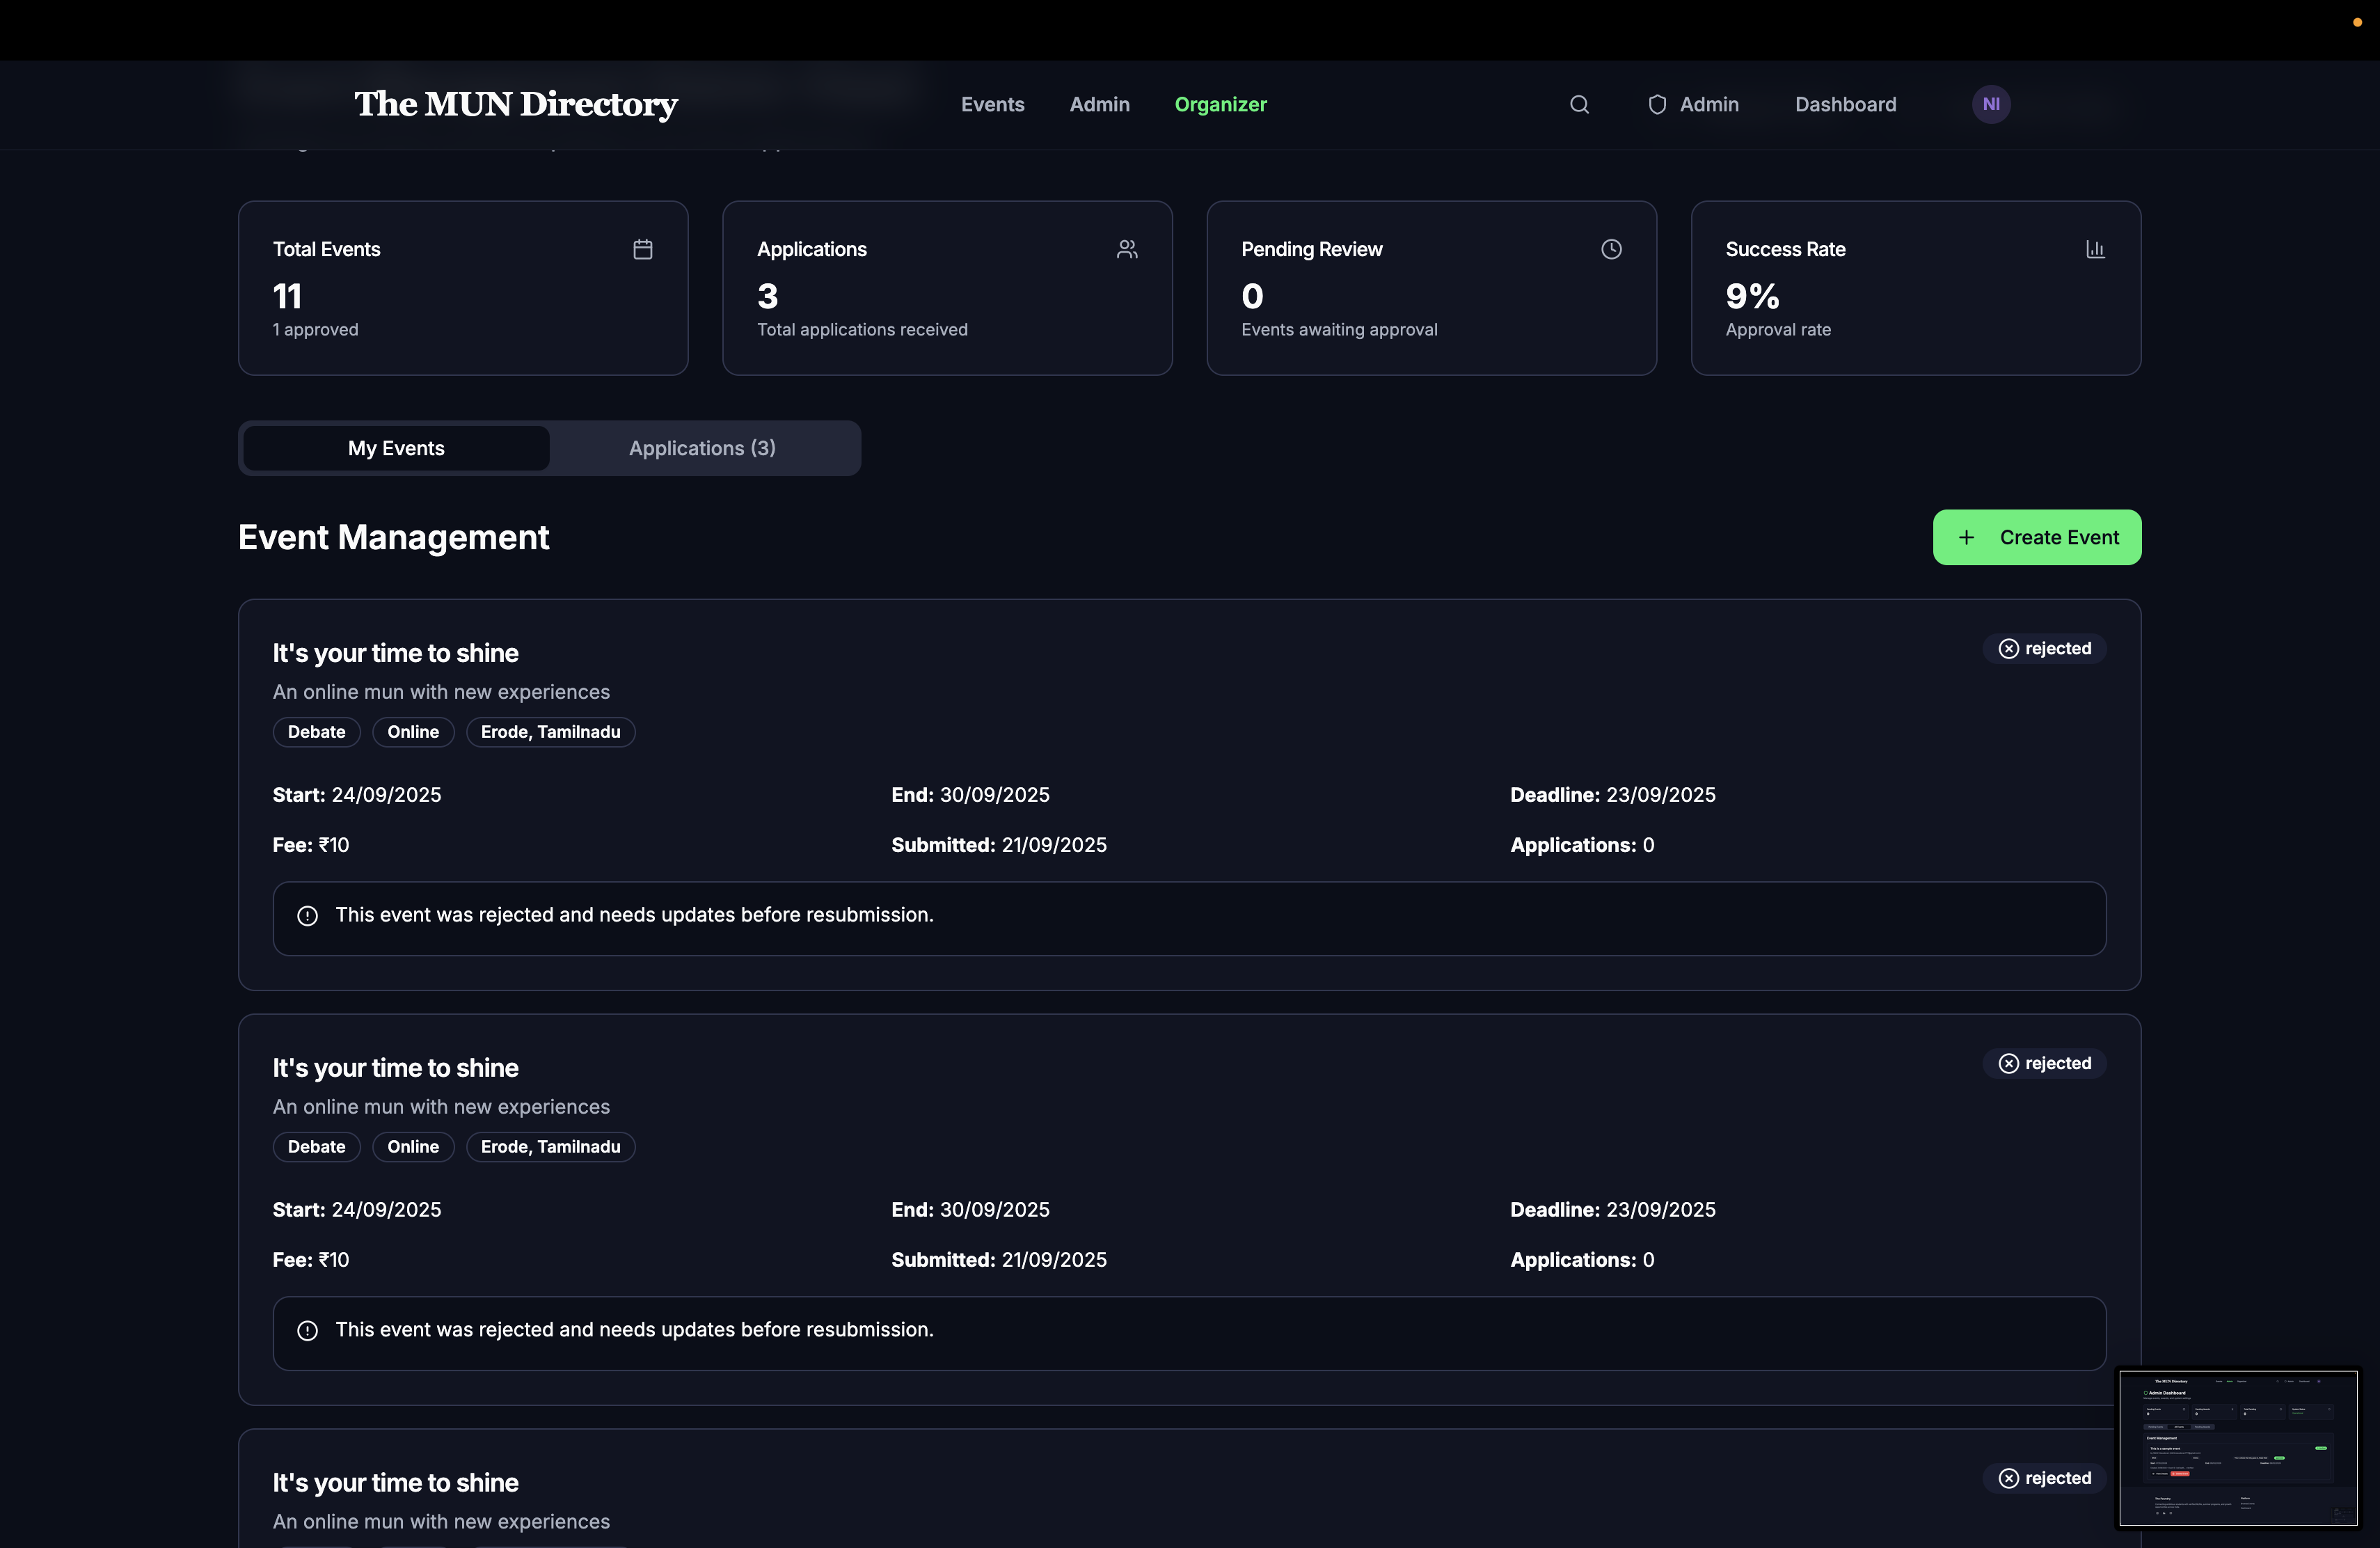This screenshot has height=1548, width=2380.
Task: Click the info icon in first rejection notice
Action: tap(307, 916)
